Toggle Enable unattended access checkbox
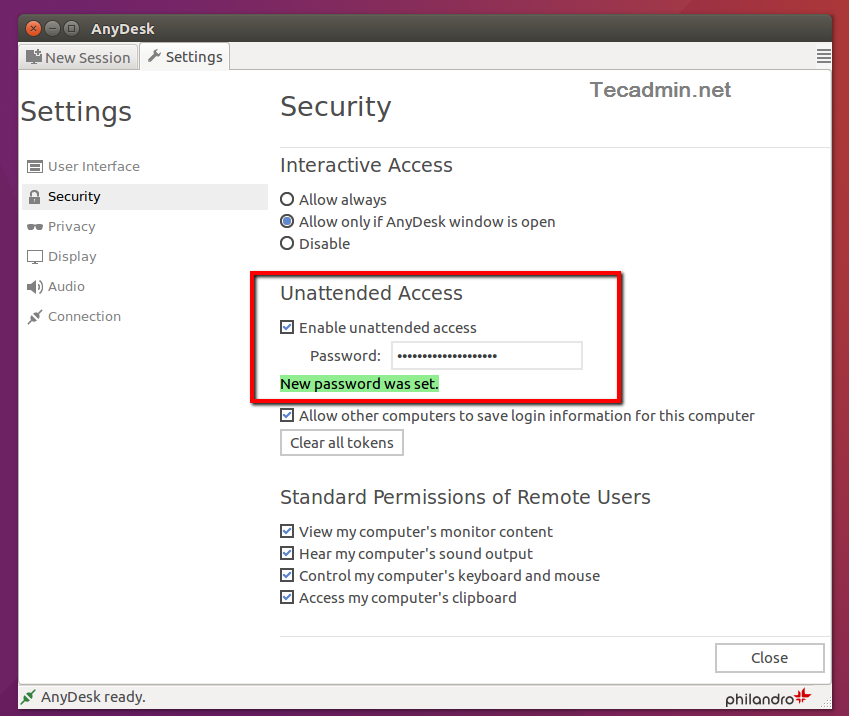This screenshot has width=849, height=716. click(287, 327)
